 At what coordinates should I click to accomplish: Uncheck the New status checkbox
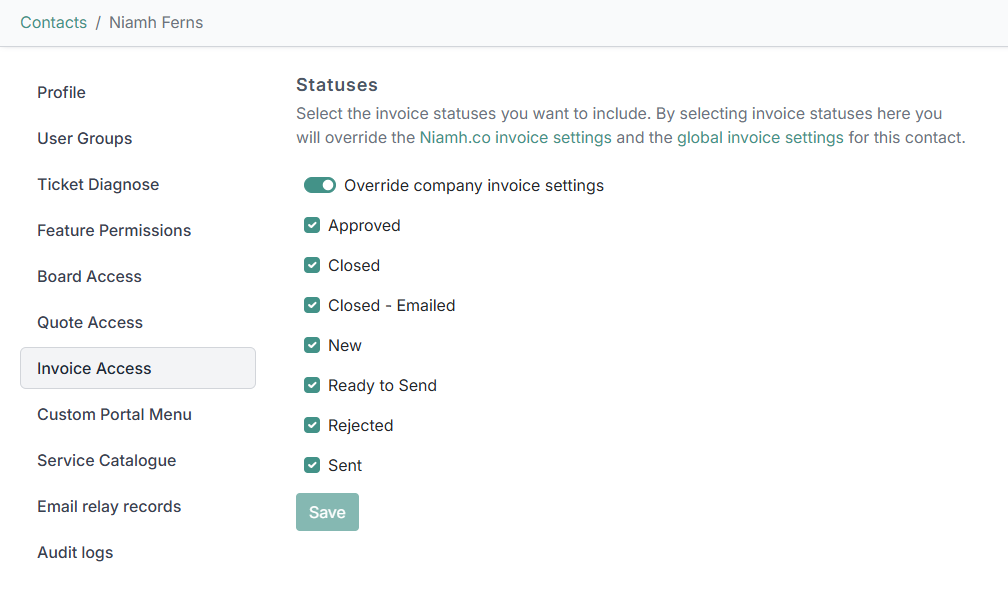point(312,345)
